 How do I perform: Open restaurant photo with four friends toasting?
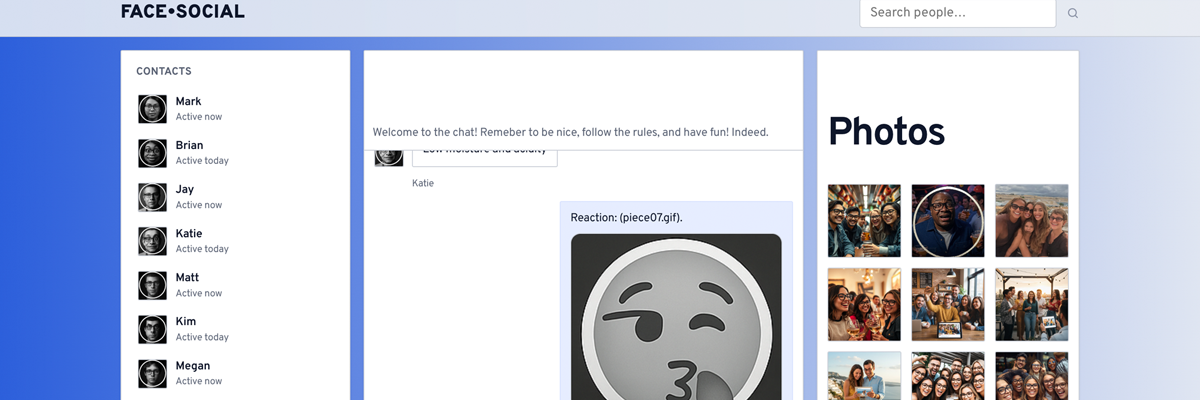[x=864, y=221]
